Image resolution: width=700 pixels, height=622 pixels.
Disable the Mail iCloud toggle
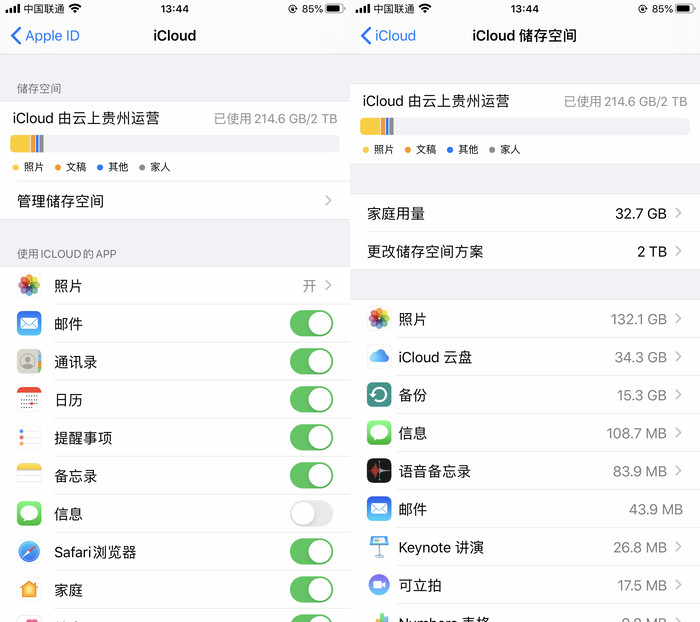(311, 323)
